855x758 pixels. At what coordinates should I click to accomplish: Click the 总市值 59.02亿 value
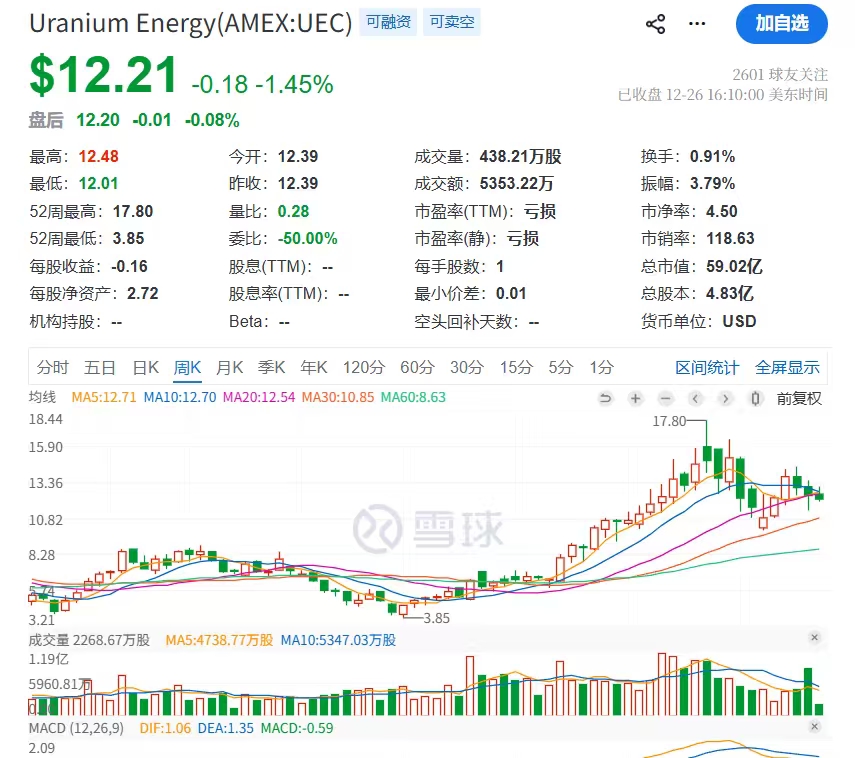(x=734, y=266)
